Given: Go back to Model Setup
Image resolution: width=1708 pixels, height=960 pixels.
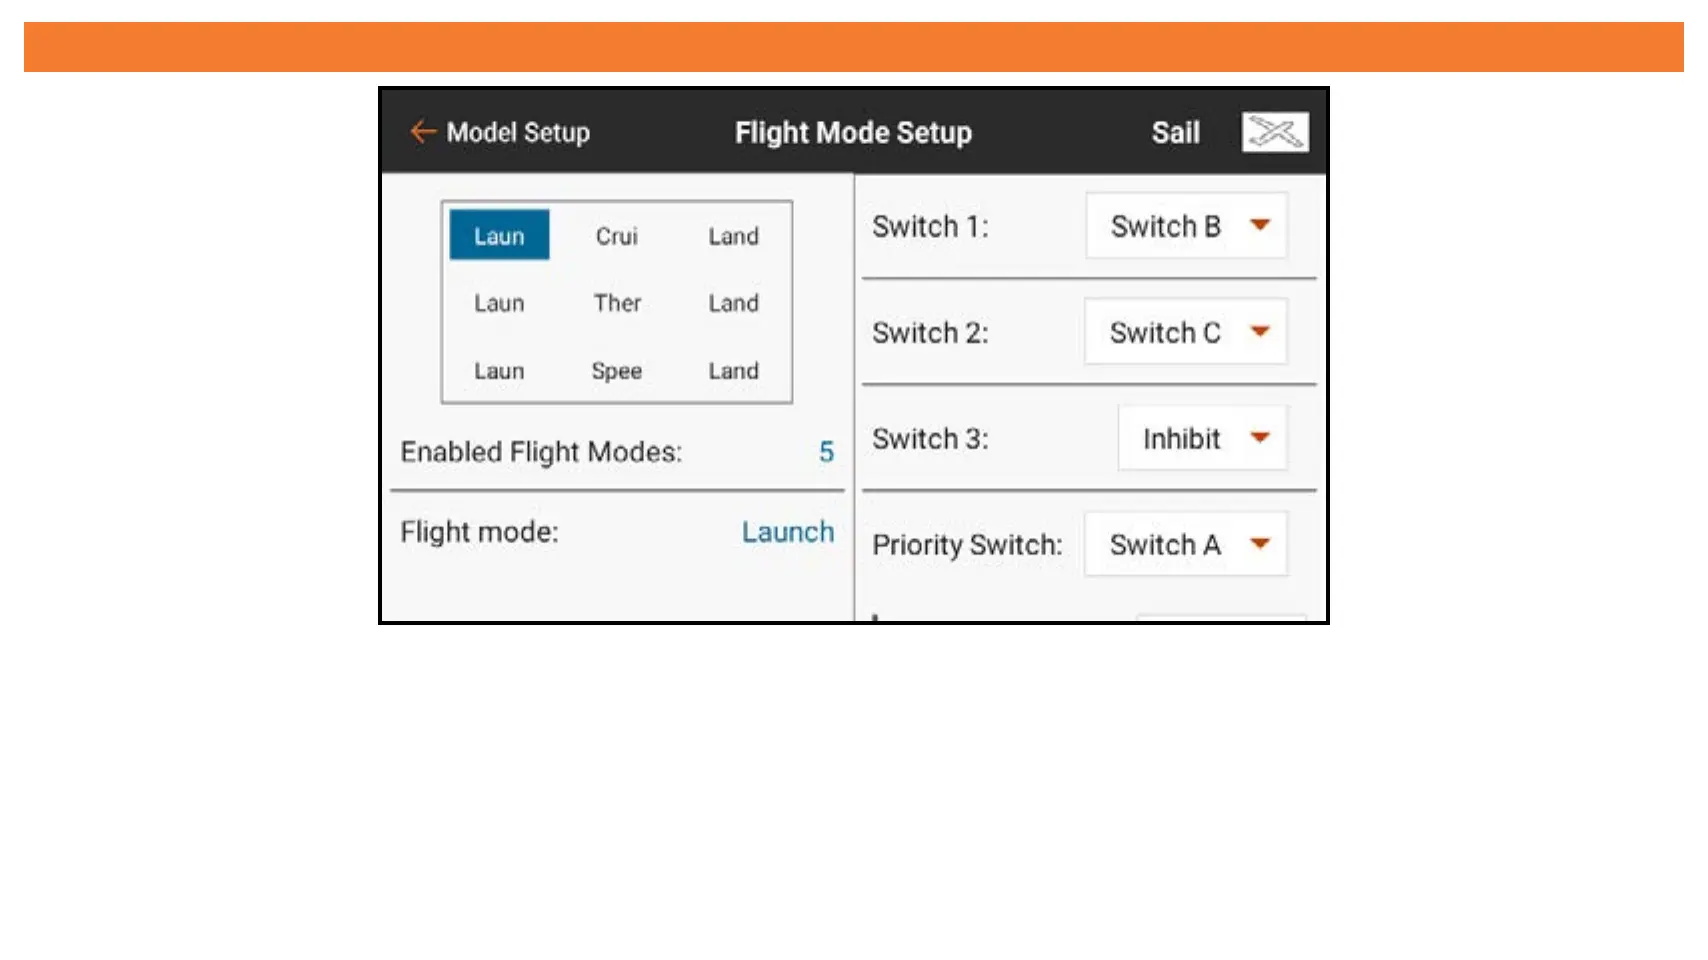Looking at the screenshot, I should [517, 132].
